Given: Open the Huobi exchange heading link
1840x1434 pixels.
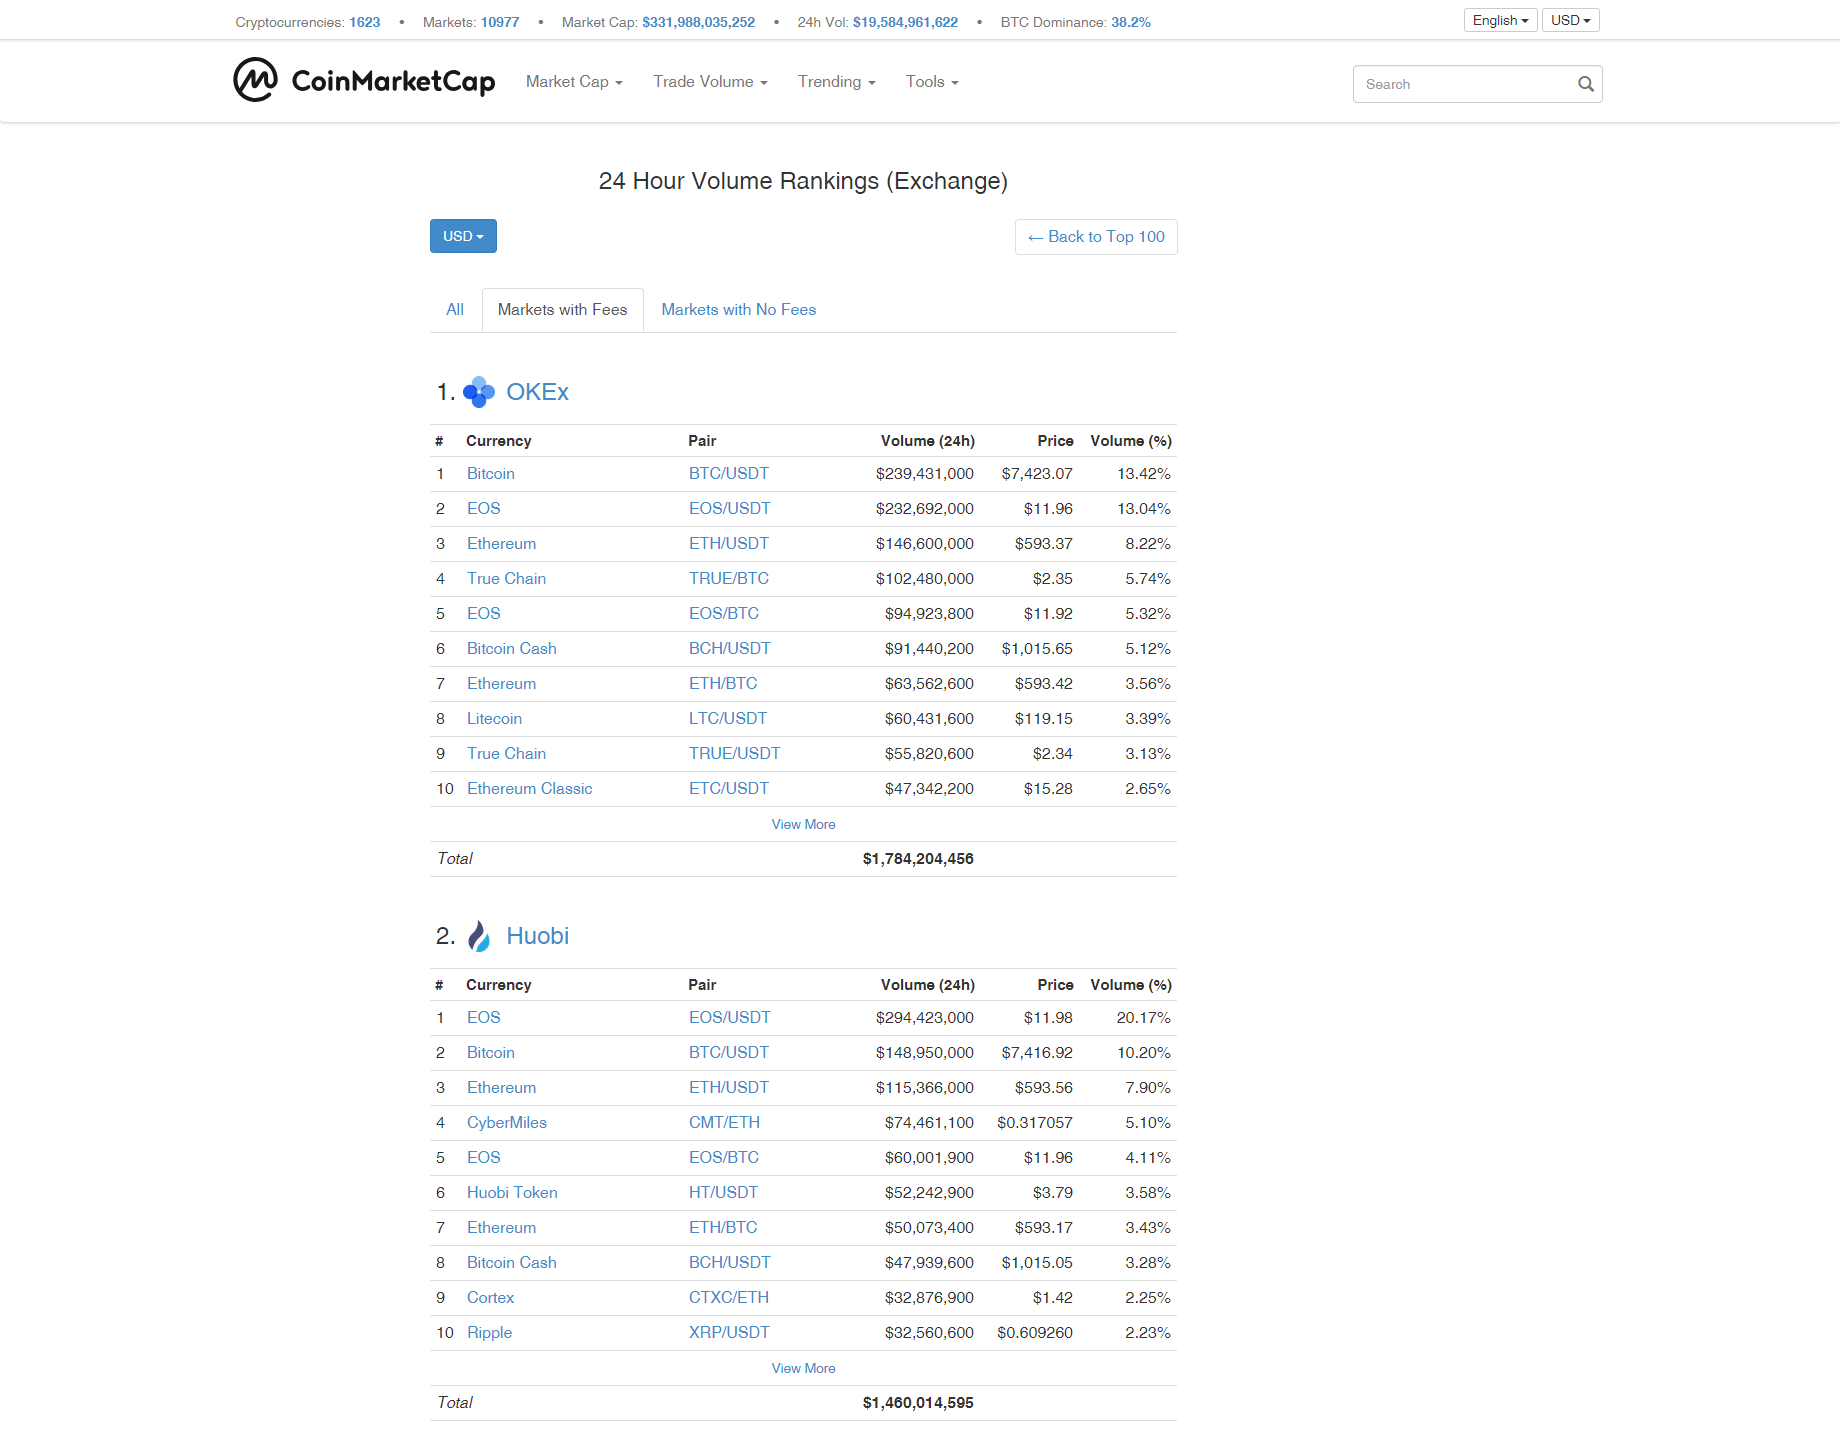Looking at the screenshot, I should [537, 936].
